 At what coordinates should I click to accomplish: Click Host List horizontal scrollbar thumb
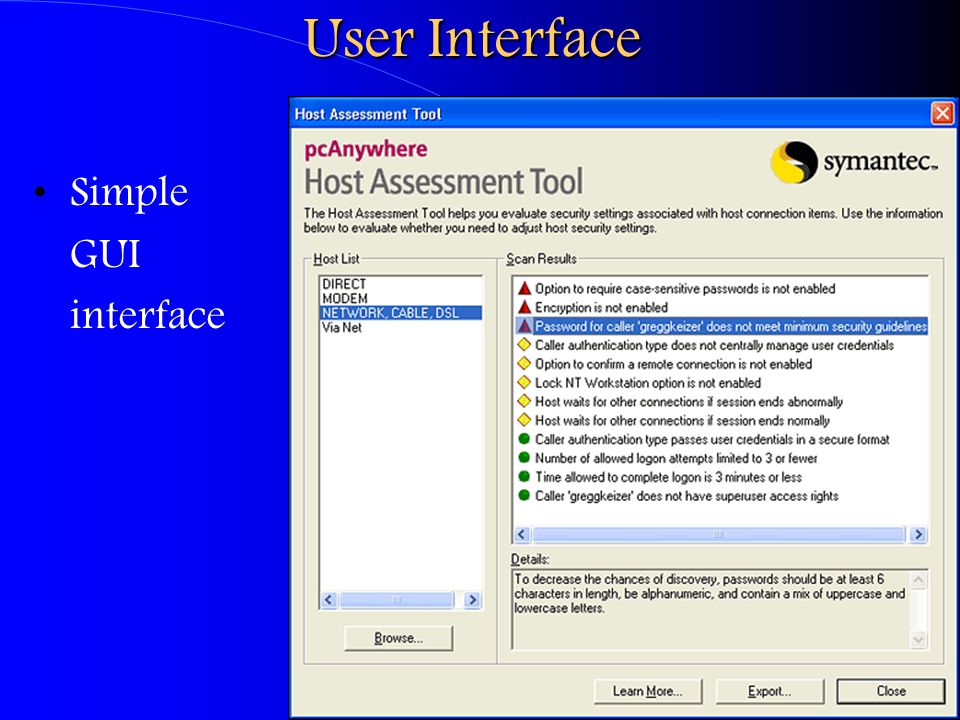[x=397, y=599]
